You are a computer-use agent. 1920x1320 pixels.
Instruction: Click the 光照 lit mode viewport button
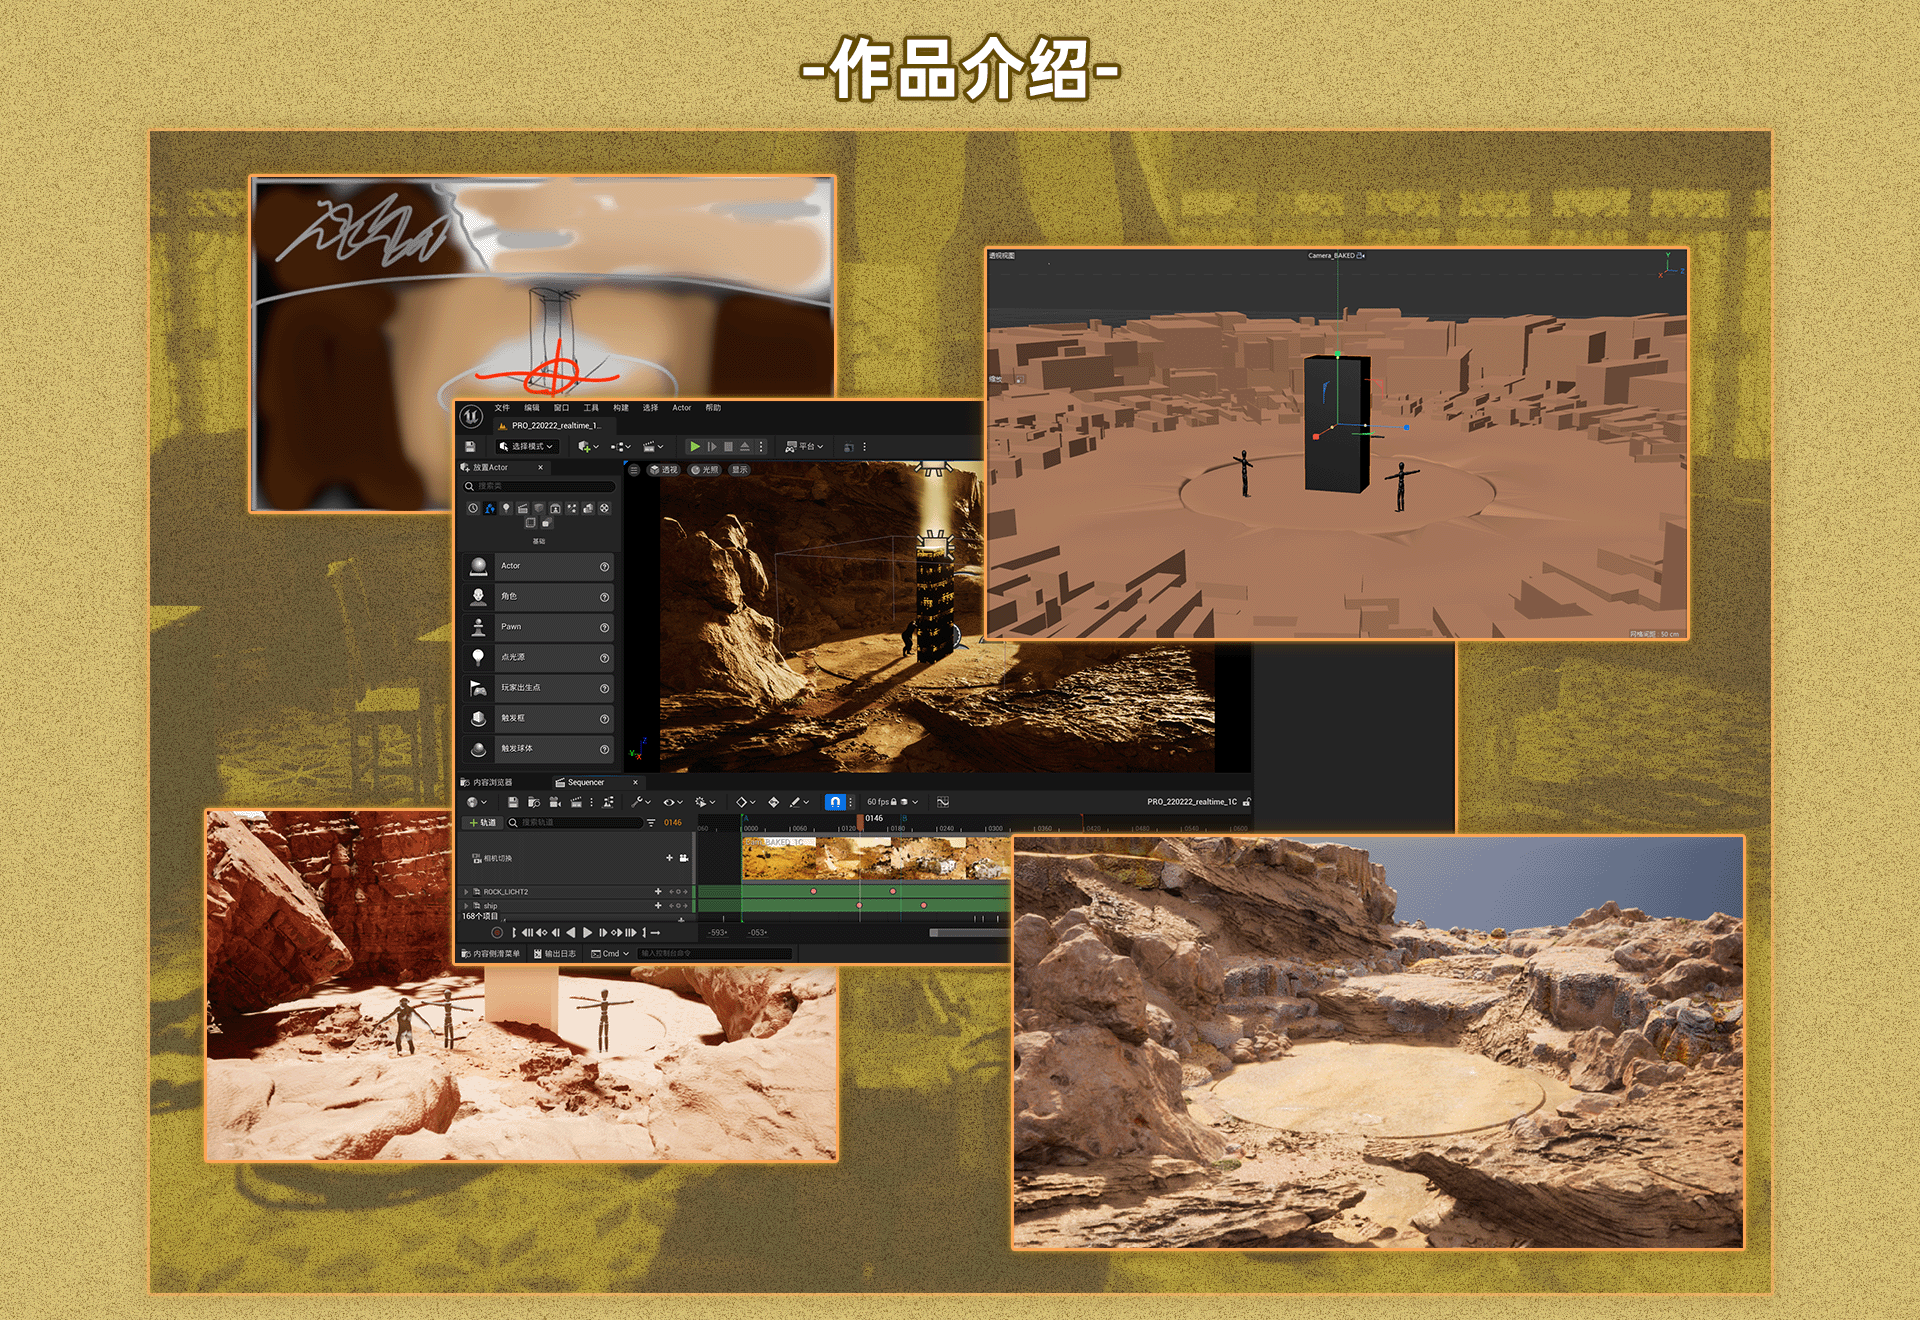[x=705, y=470]
